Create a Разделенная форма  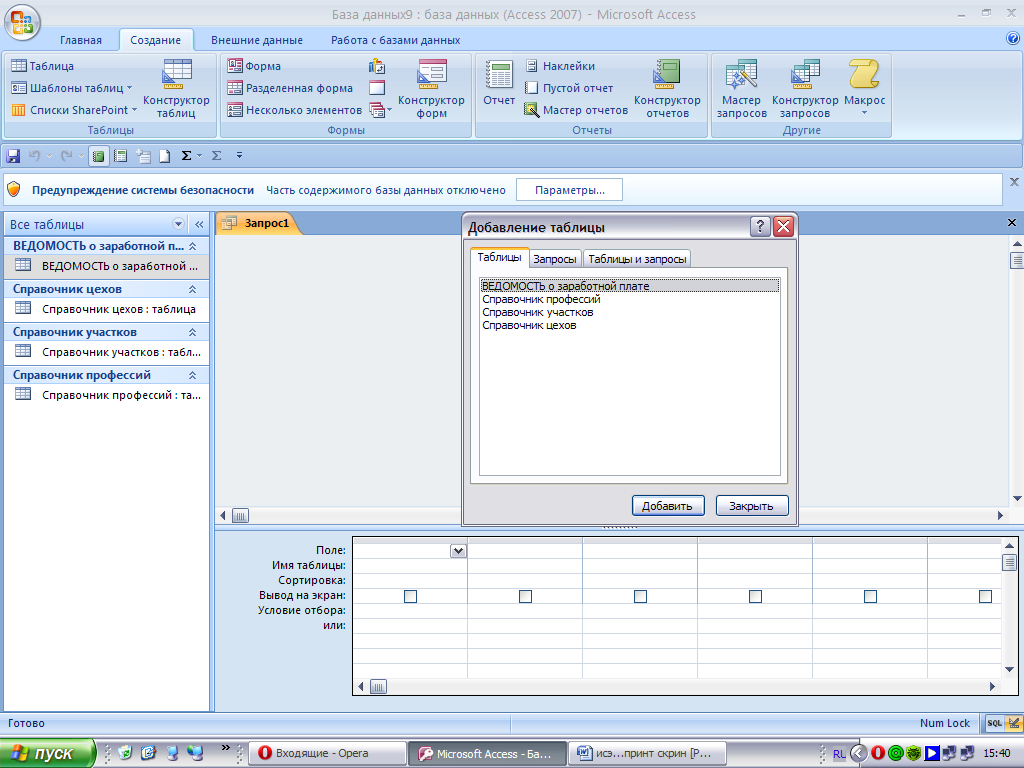(291, 88)
